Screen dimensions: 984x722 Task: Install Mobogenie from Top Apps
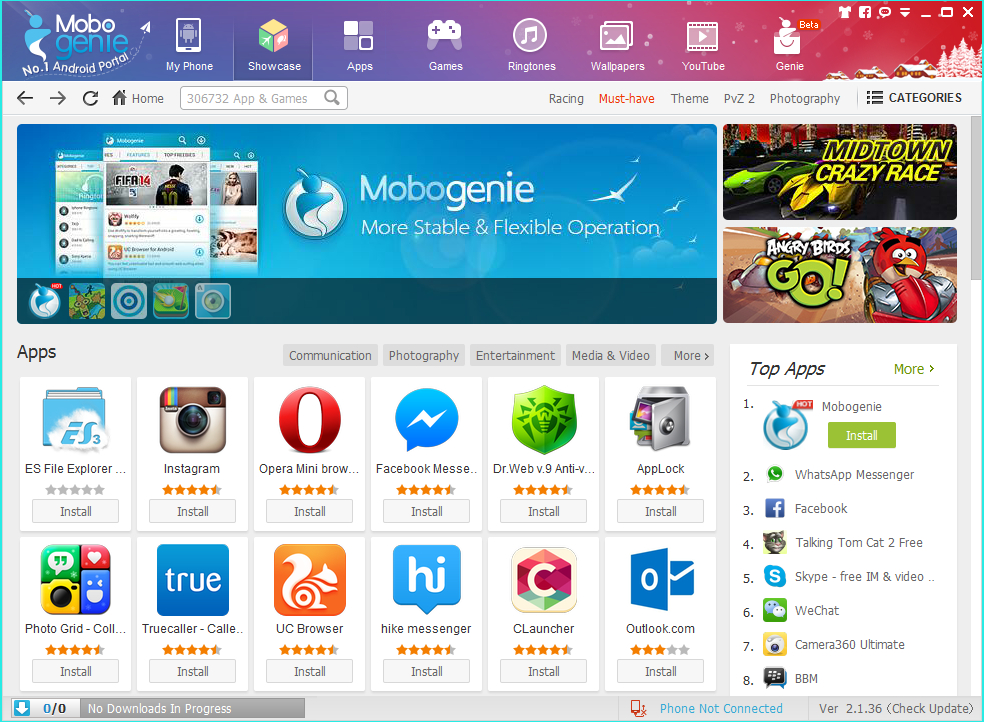click(862, 435)
